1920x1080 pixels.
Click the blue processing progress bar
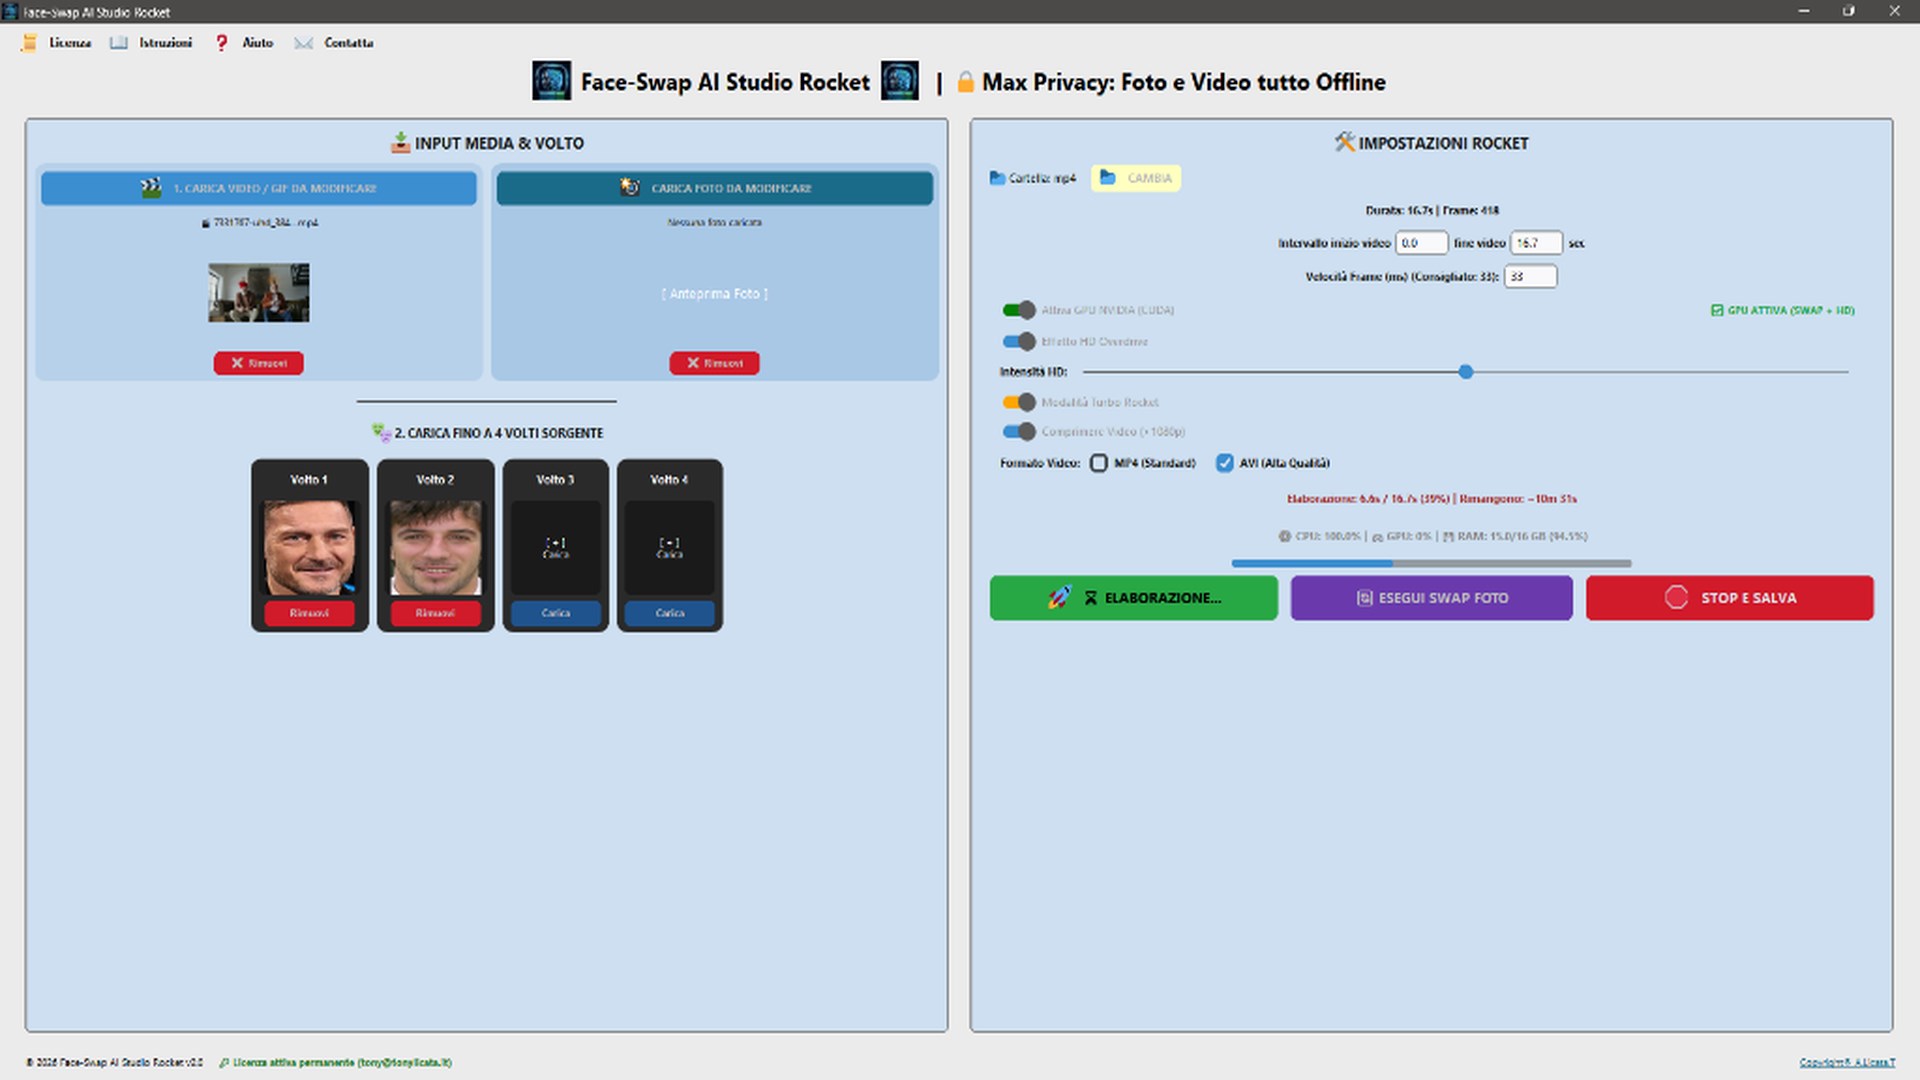[1431, 564]
